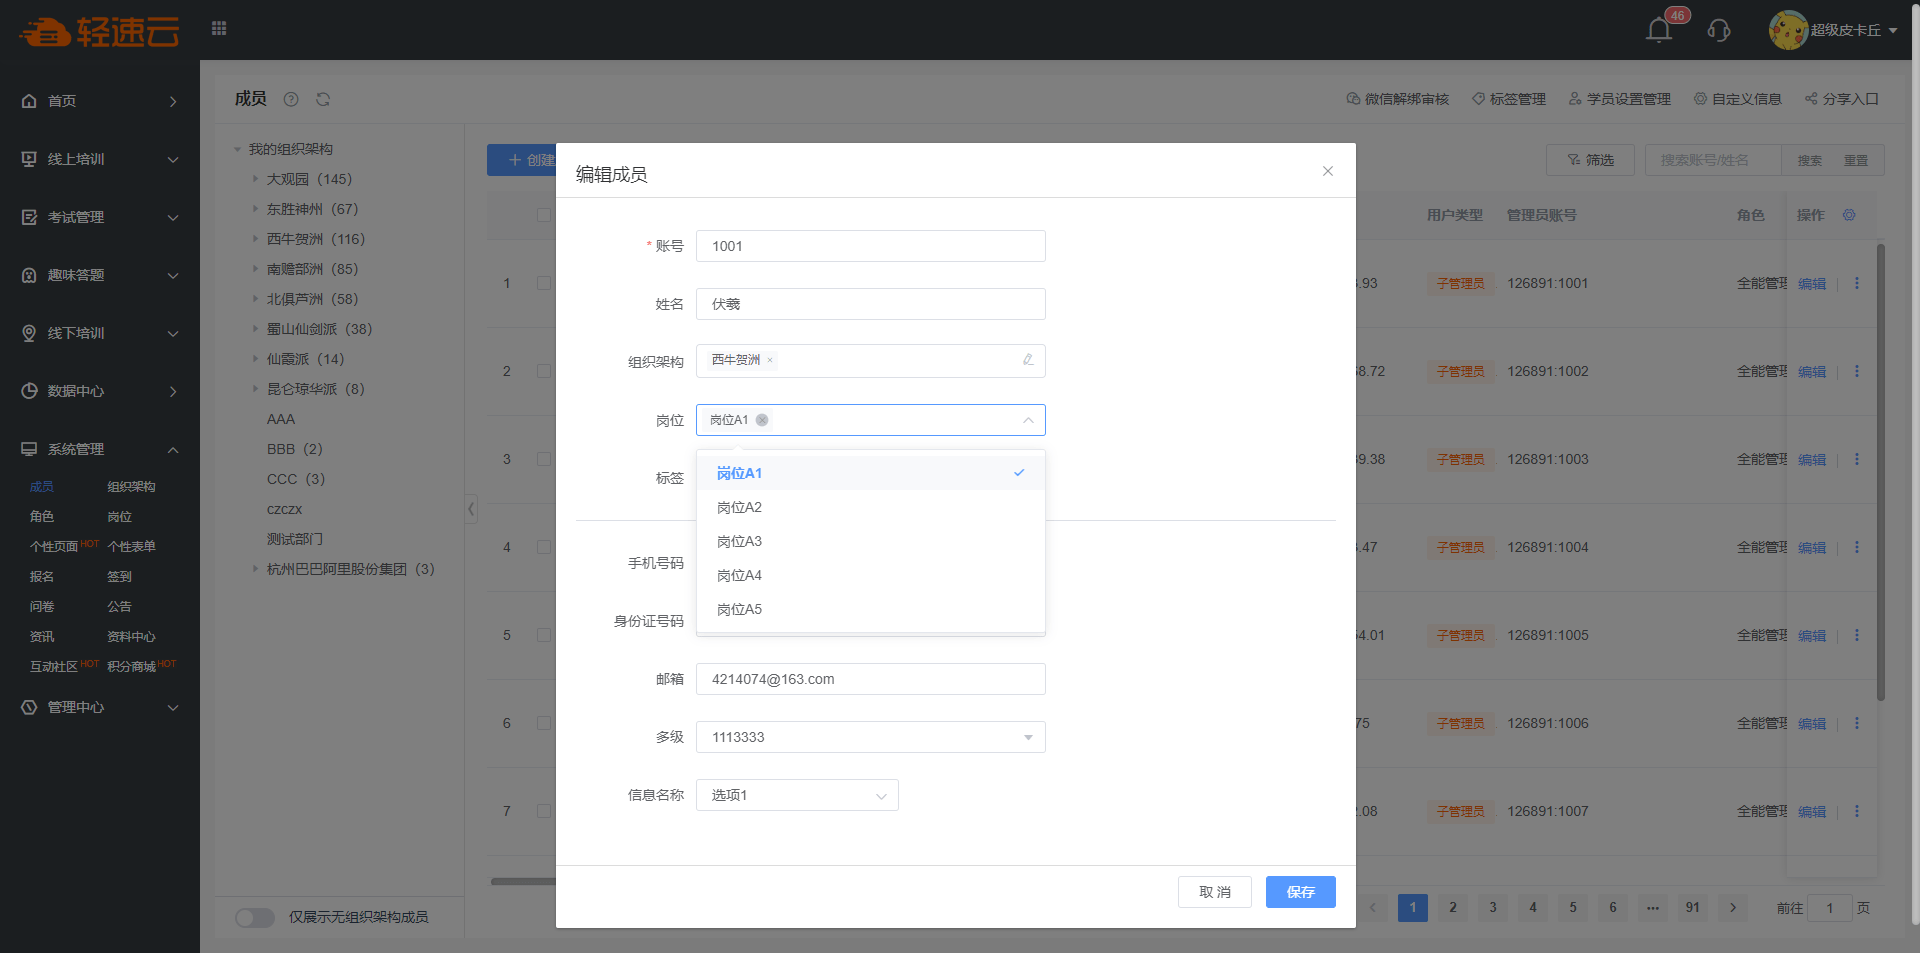Screen dimensions: 1920x953
Task: Expand 线上培训 sidebar menu
Action: pyautogui.click(x=100, y=159)
